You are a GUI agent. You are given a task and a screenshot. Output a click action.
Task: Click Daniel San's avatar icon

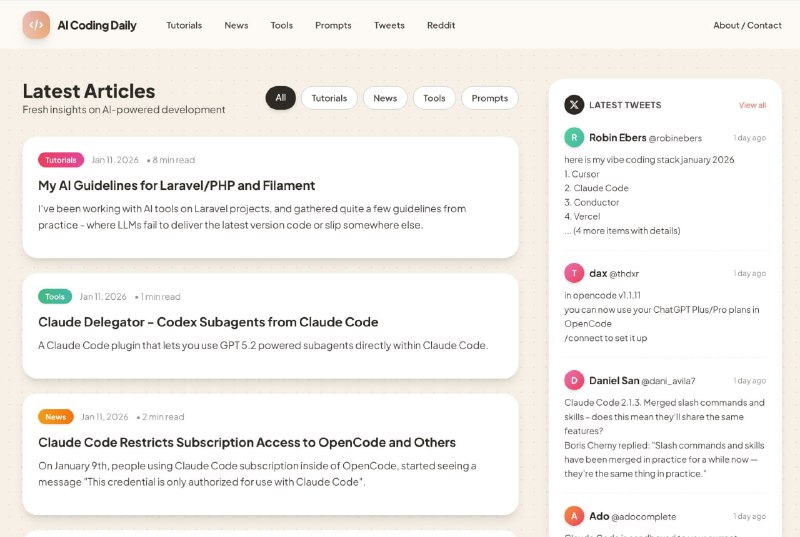(x=574, y=380)
